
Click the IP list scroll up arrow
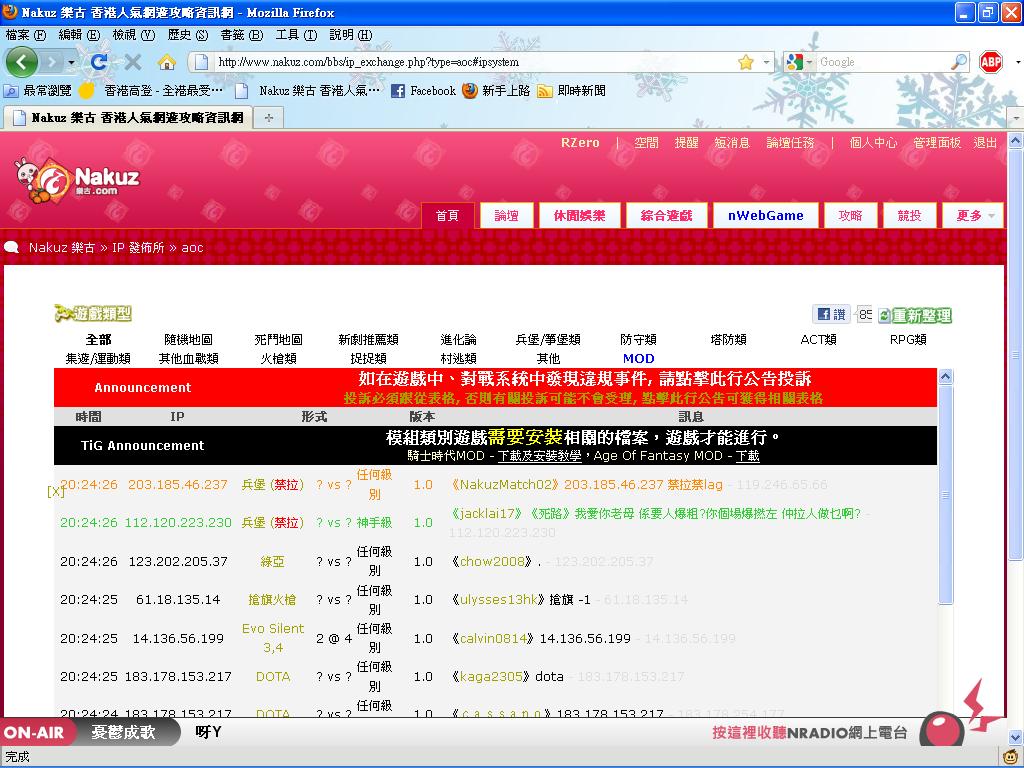(x=945, y=376)
